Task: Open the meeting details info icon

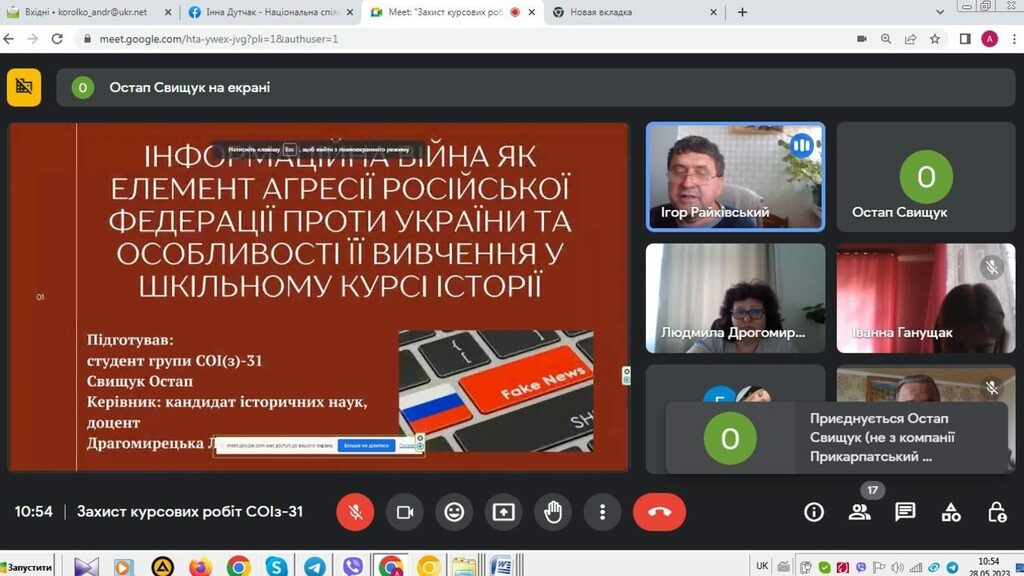Action: (814, 512)
